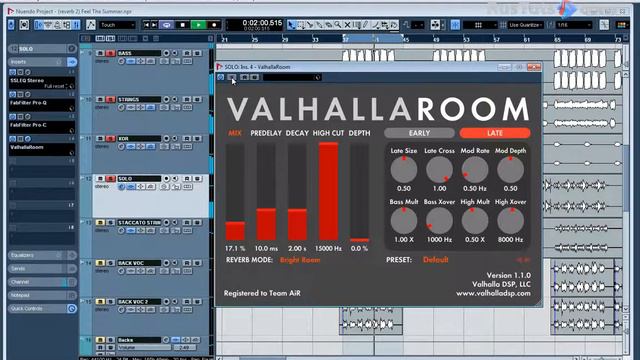Expand the Sends inspector section
The height and width of the screenshot is (360, 640).
point(42,269)
